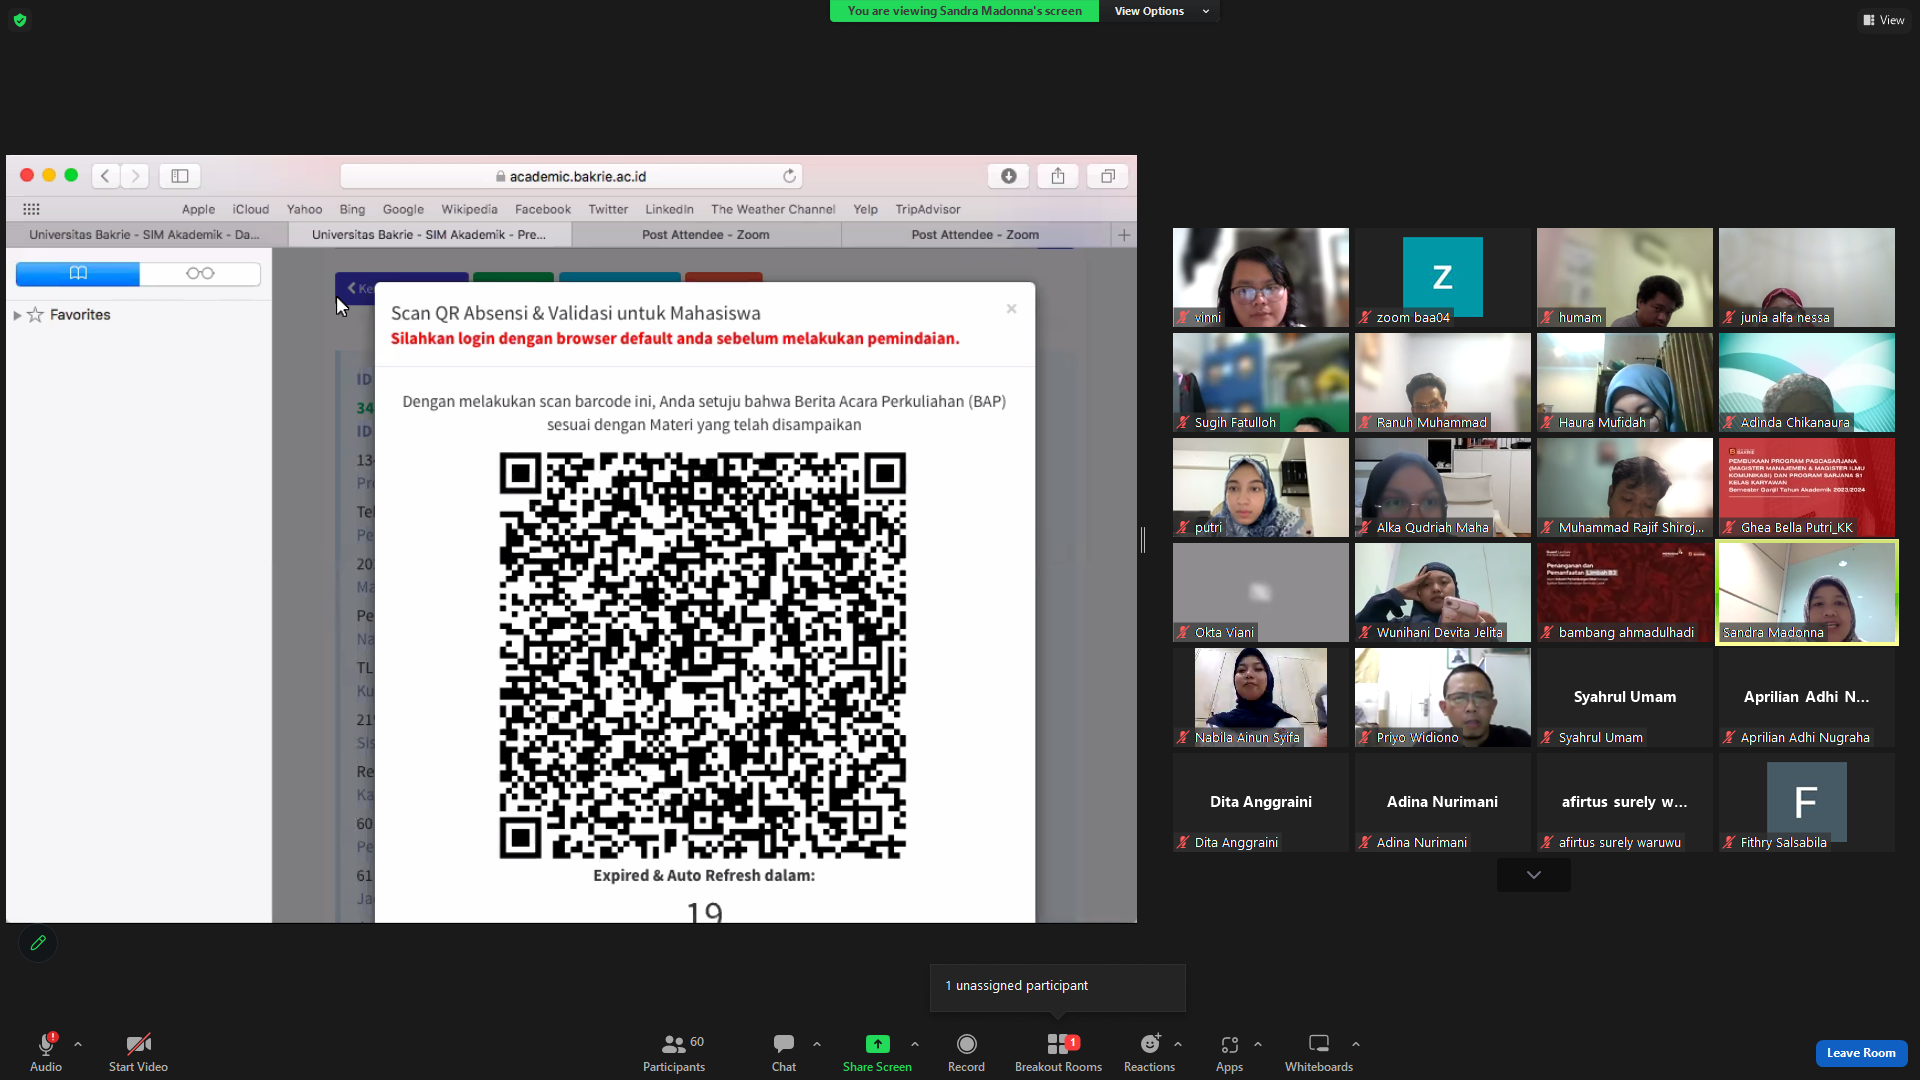Open the TripAdvisor bookmark
The image size is (1920, 1080).
click(x=928, y=209)
